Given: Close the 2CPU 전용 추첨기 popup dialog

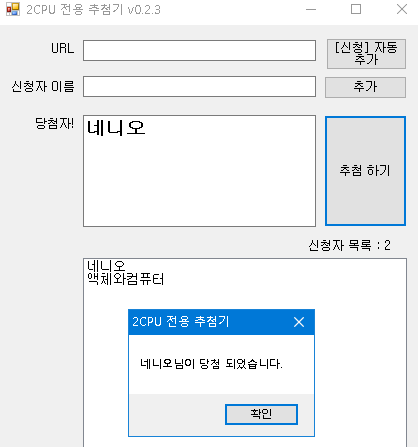Looking at the screenshot, I should [x=299, y=322].
